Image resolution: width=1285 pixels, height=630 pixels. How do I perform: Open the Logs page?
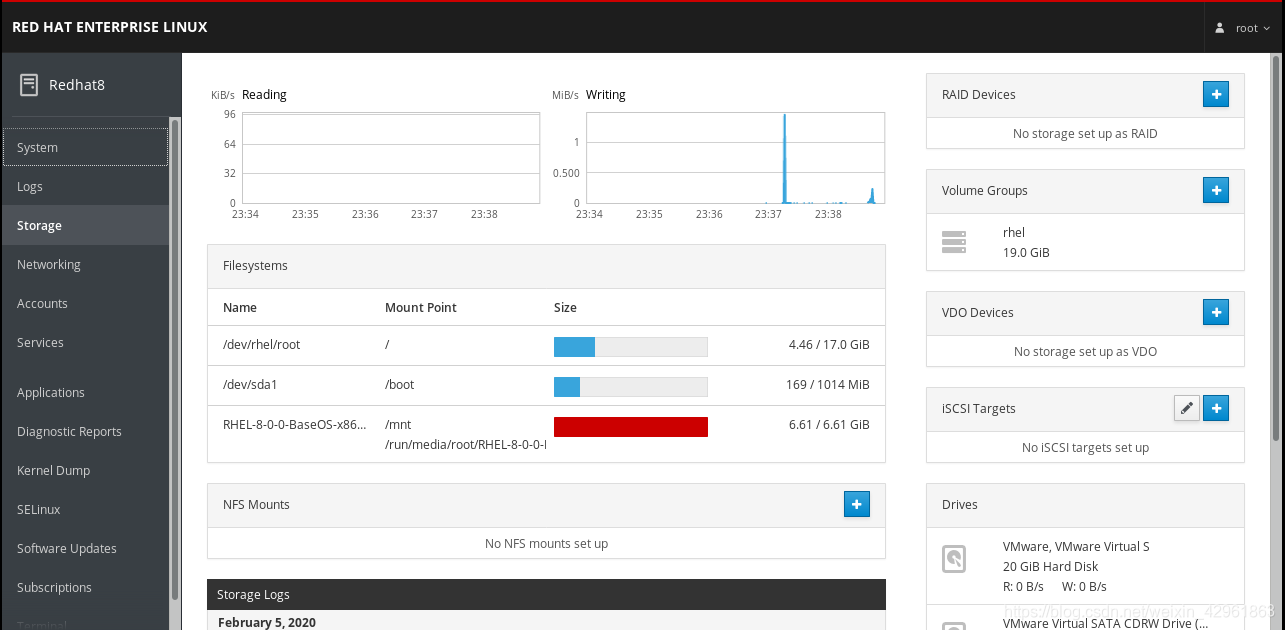85,186
